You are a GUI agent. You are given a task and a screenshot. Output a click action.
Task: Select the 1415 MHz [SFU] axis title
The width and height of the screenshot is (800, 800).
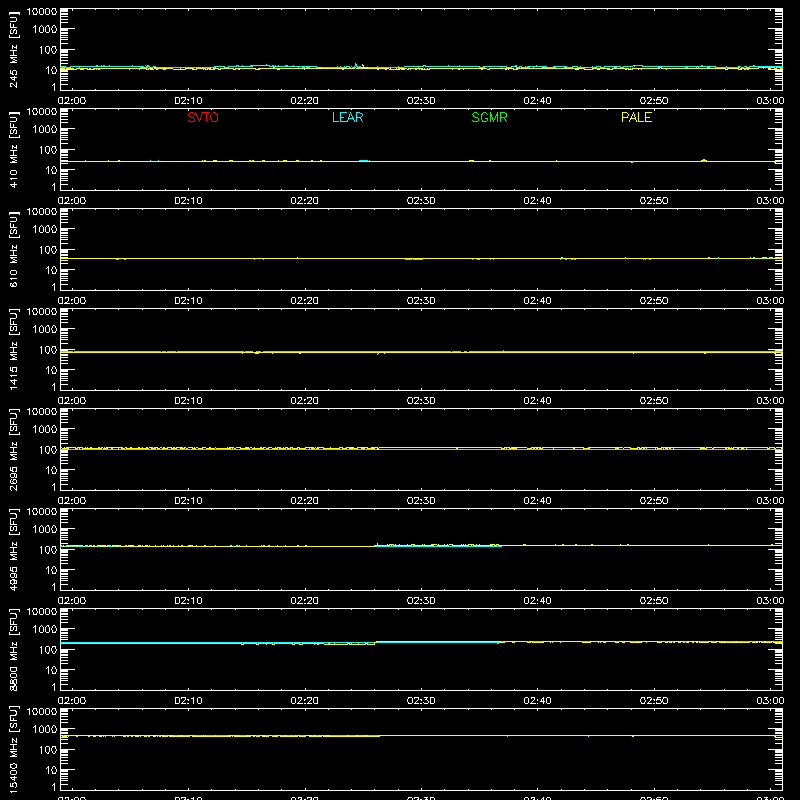(14, 349)
